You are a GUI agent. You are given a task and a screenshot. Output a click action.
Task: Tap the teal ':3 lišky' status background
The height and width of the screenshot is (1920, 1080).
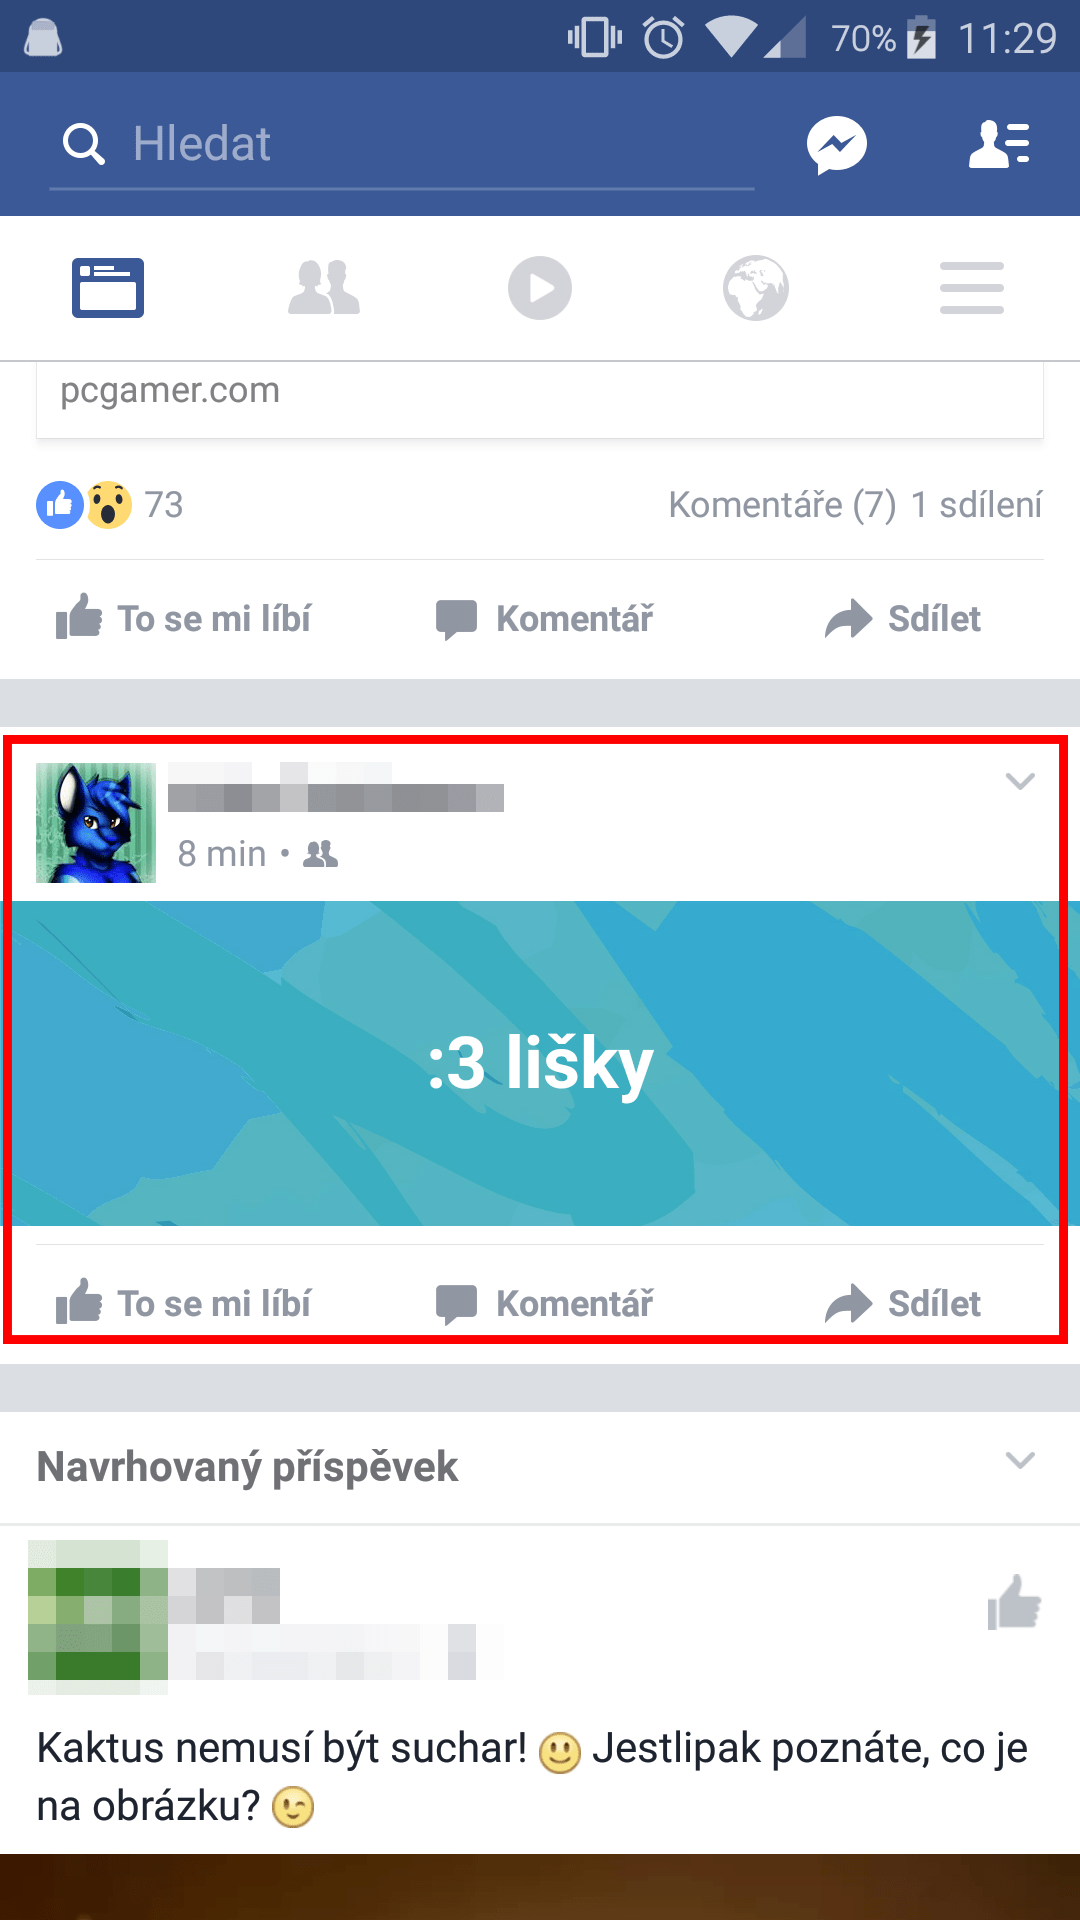pos(540,1063)
